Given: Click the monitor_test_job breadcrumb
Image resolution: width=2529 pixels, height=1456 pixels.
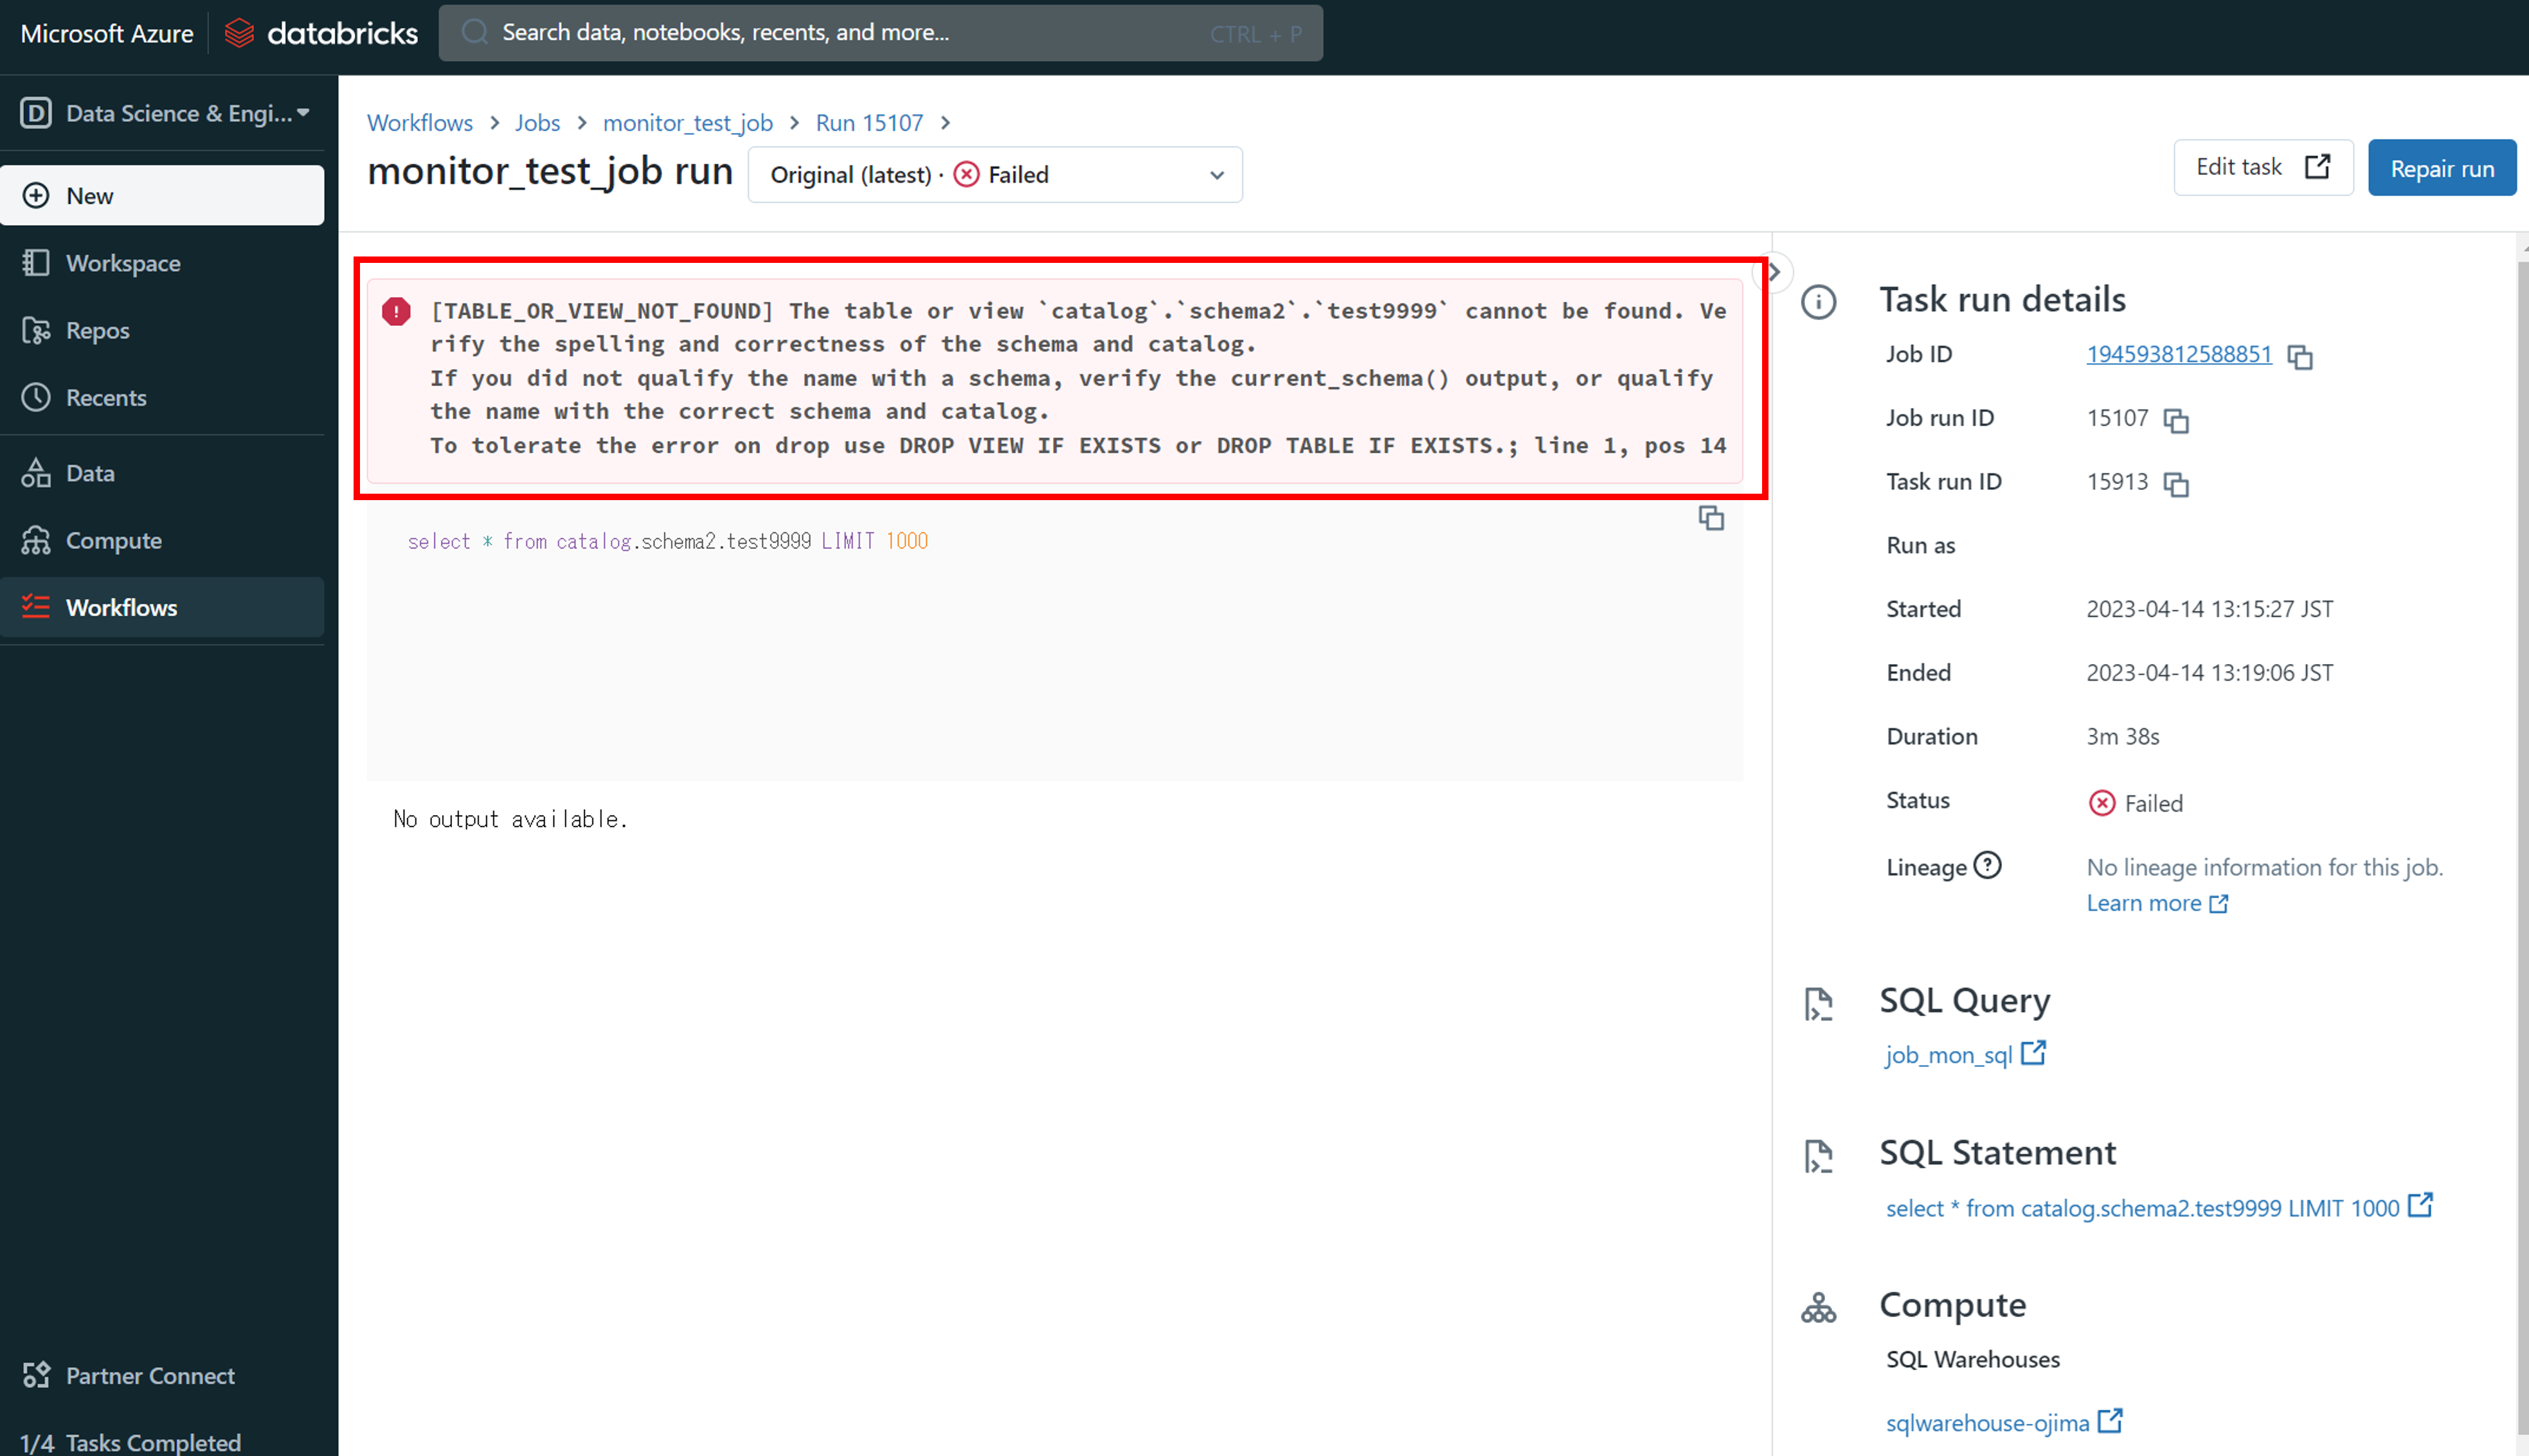Looking at the screenshot, I should [687, 123].
